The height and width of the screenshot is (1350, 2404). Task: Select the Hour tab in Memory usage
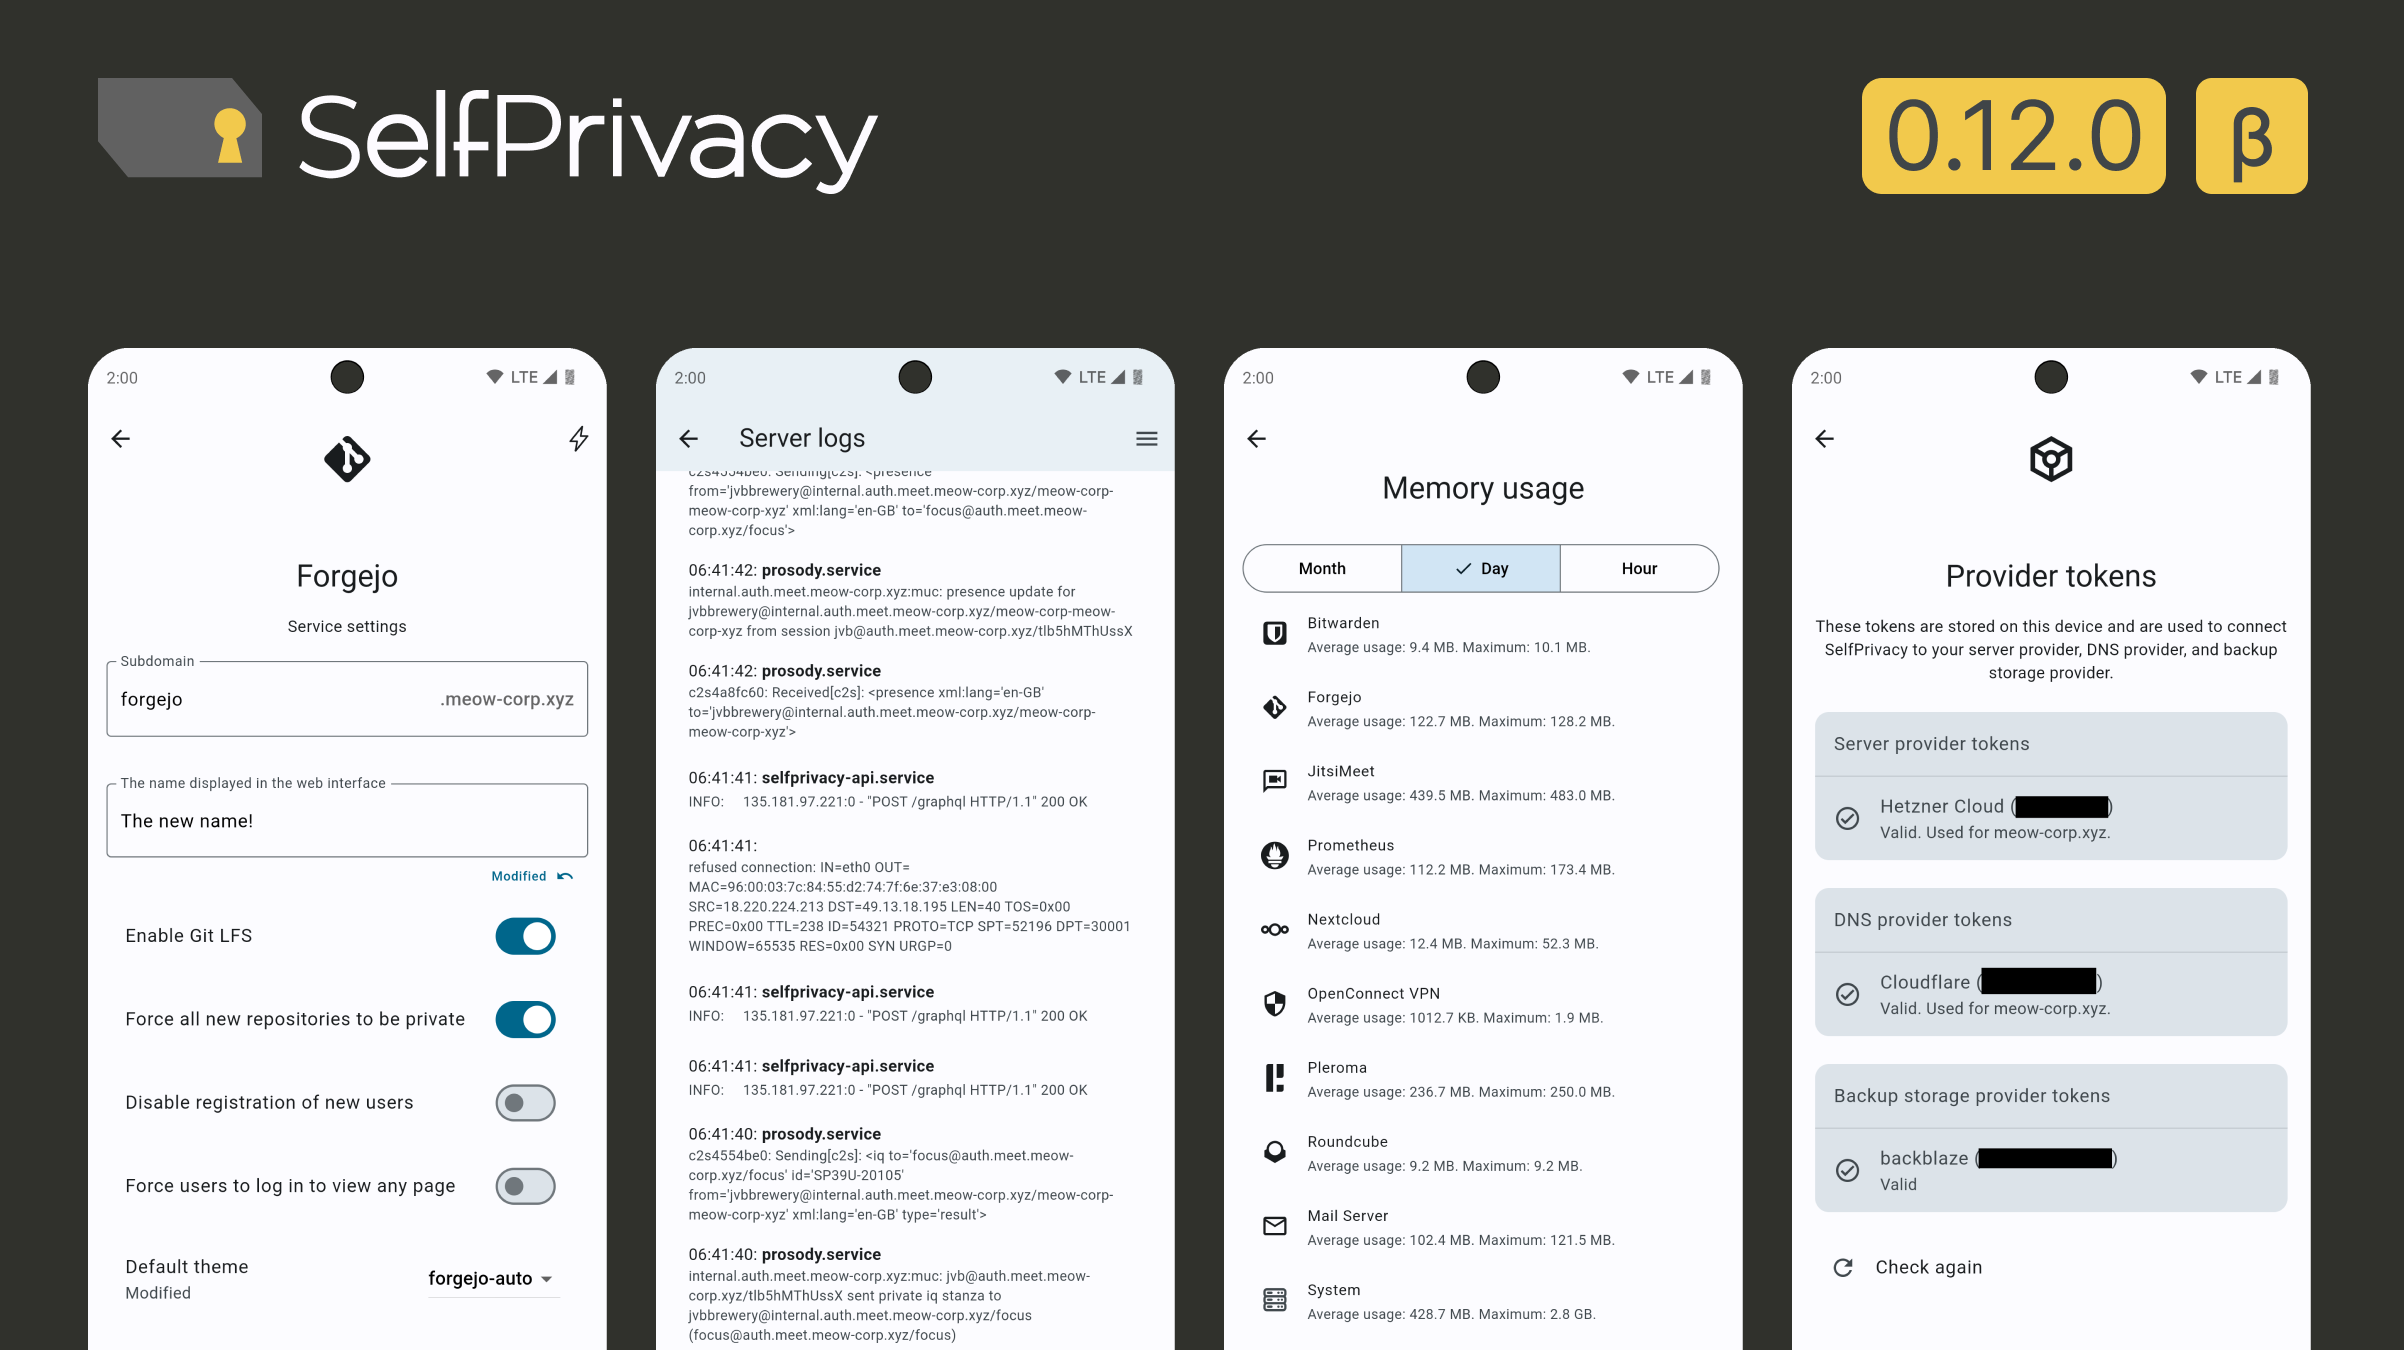pyautogui.click(x=1640, y=568)
